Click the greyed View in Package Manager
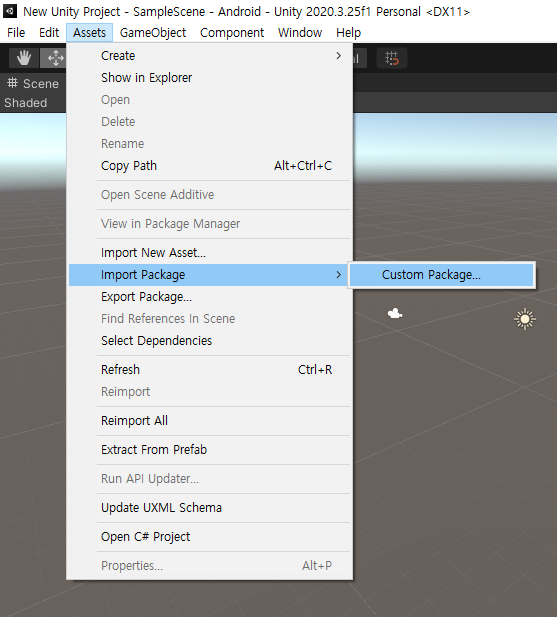The width and height of the screenshot is (557, 617). 210,224
